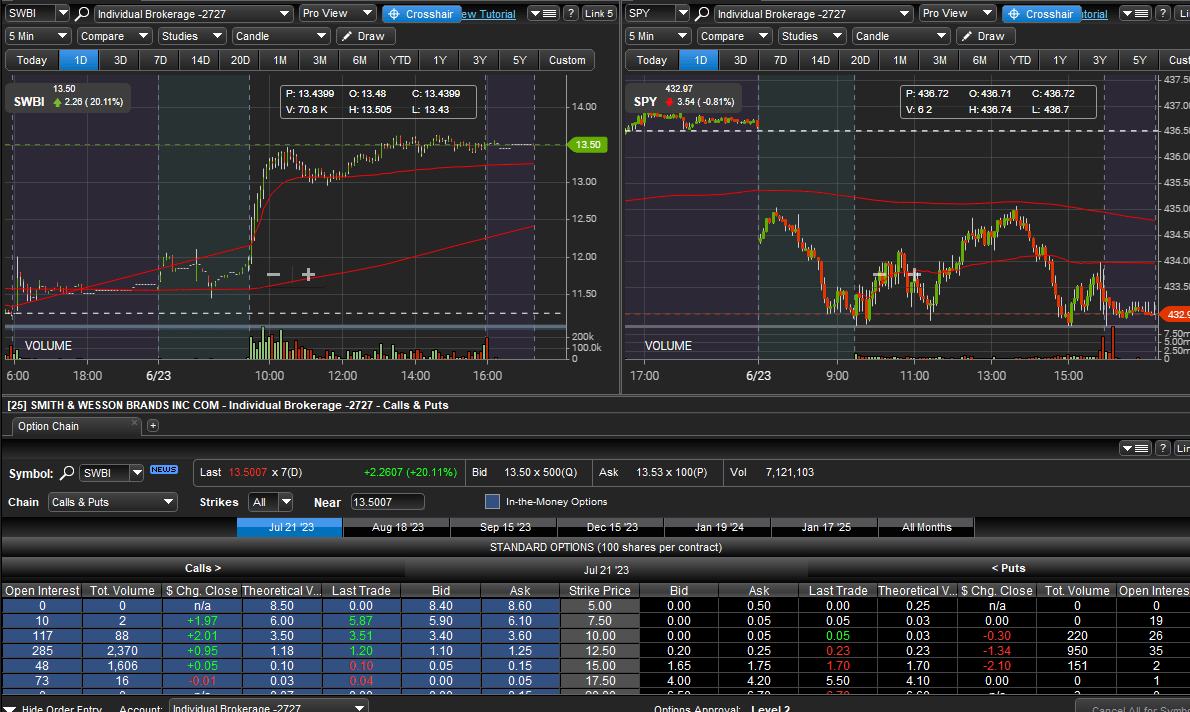This screenshot has width=1190, height=712.
Task: Click the call last trade 5.87 cell
Action: coord(360,621)
